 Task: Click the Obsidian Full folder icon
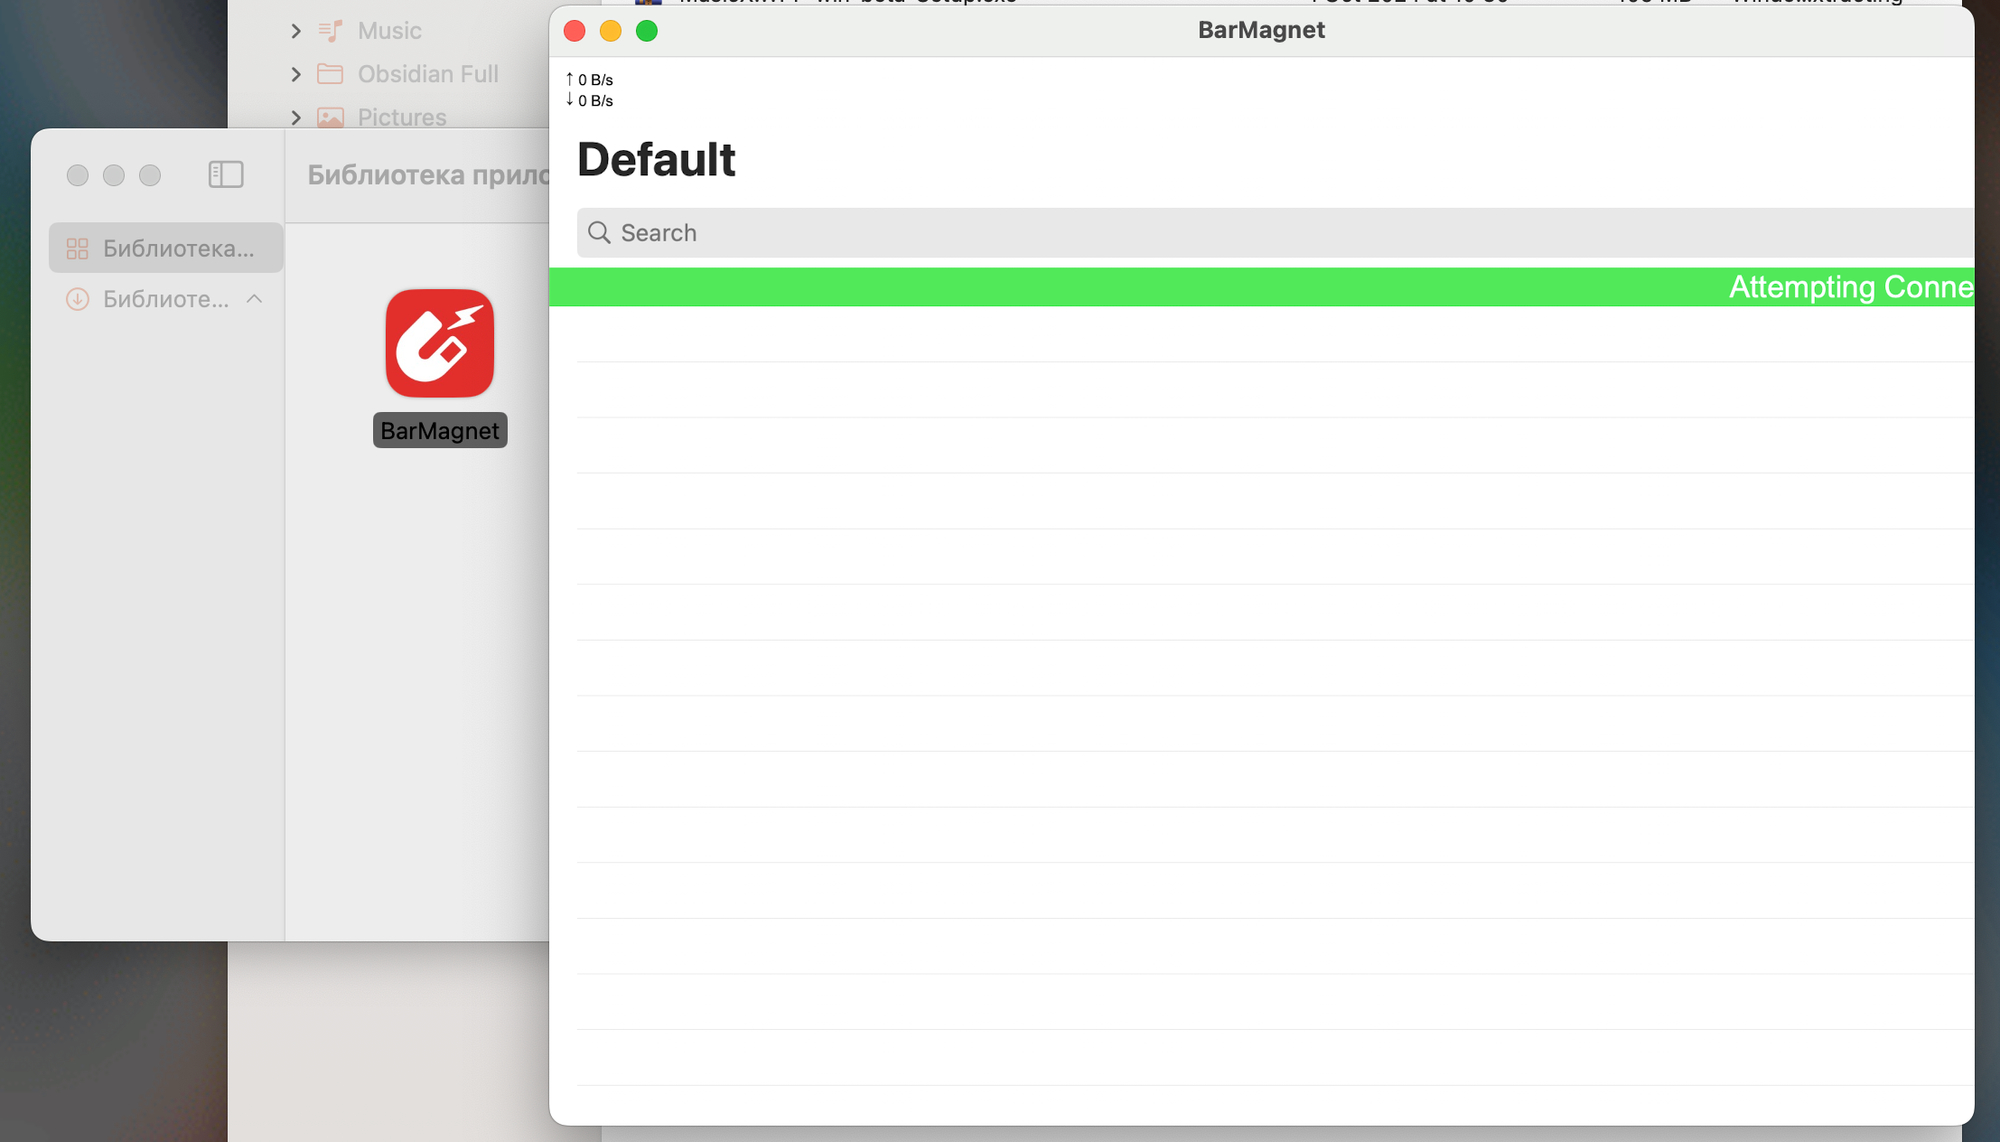click(x=330, y=74)
